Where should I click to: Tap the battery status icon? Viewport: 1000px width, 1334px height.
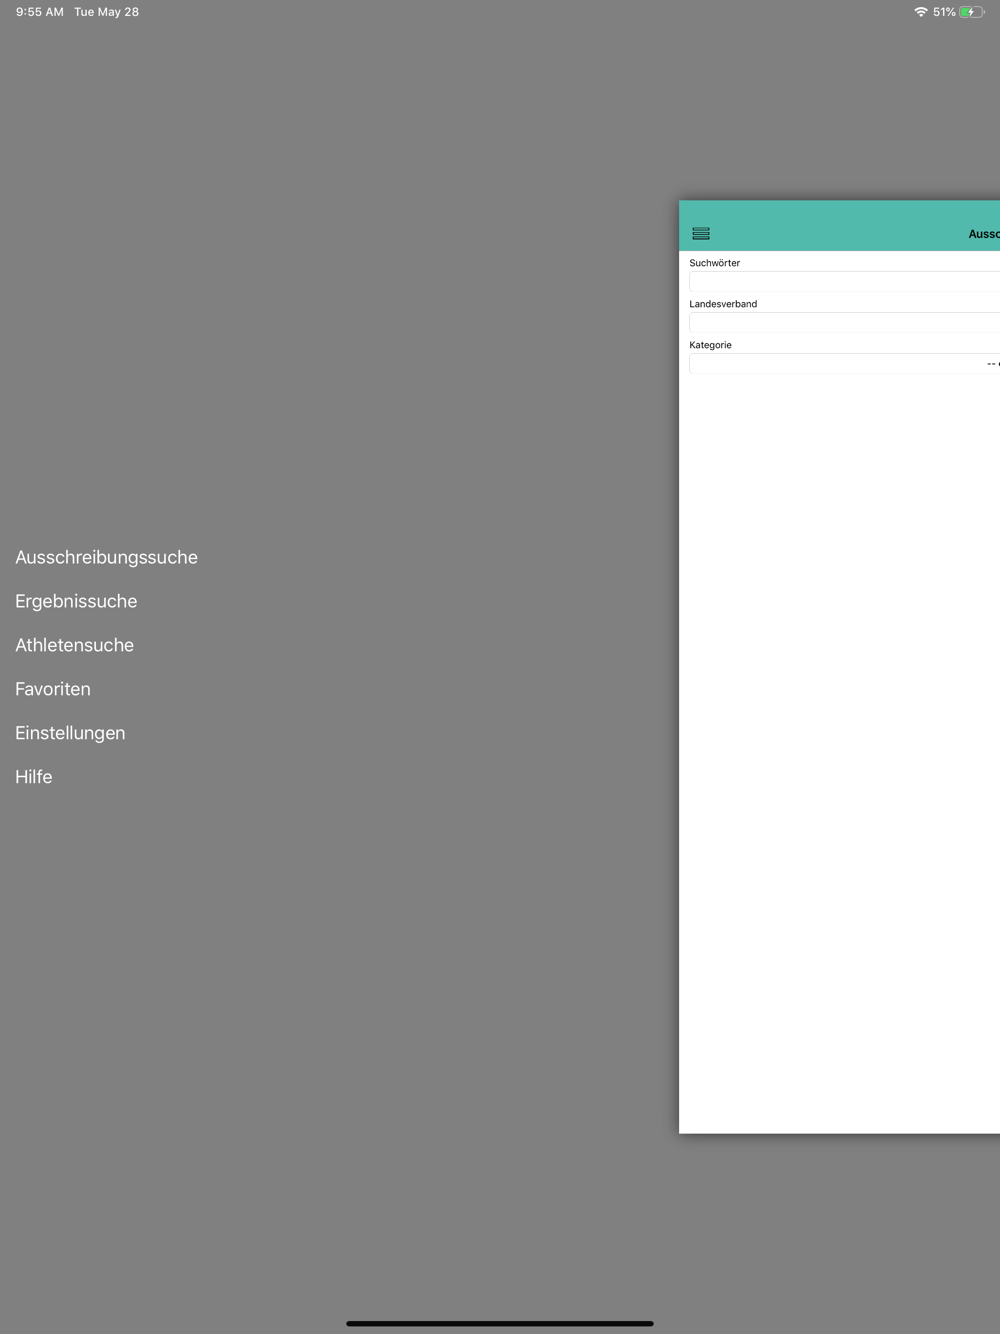[x=972, y=12]
